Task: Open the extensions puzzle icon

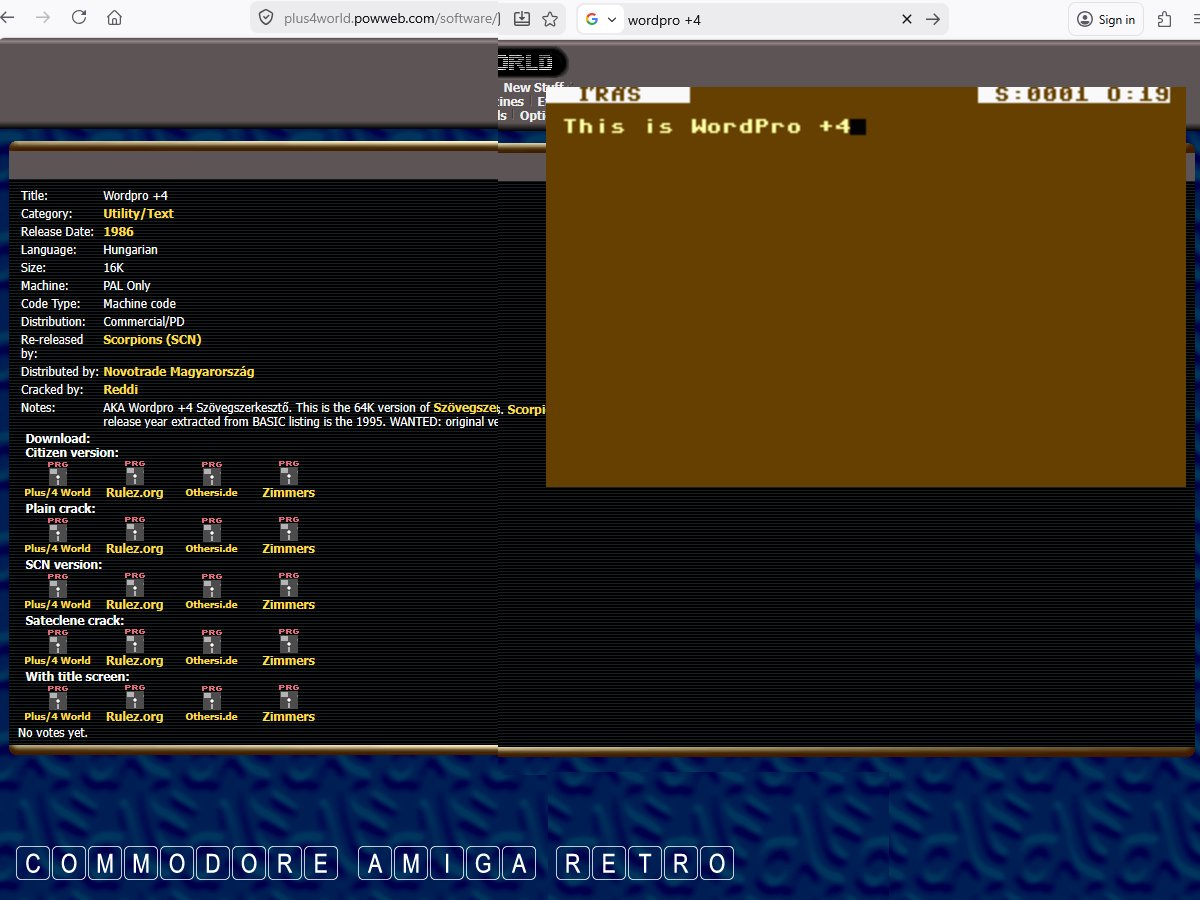Action: click(x=1164, y=19)
